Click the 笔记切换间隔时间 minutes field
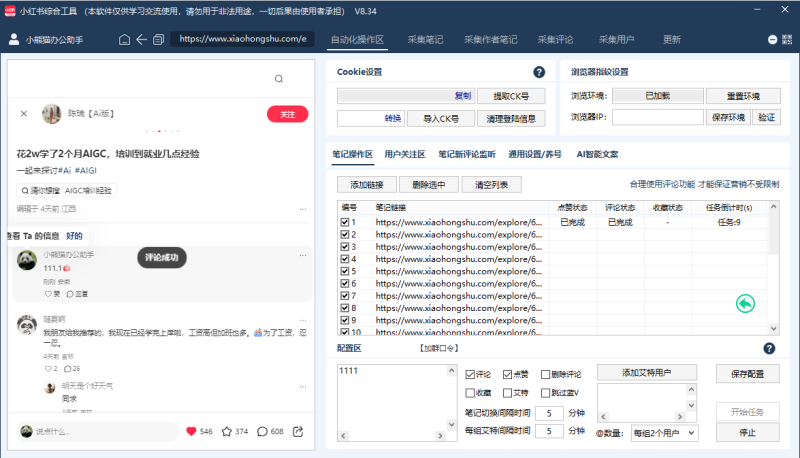Image resolution: width=800 pixels, height=458 pixels. point(549,413)
